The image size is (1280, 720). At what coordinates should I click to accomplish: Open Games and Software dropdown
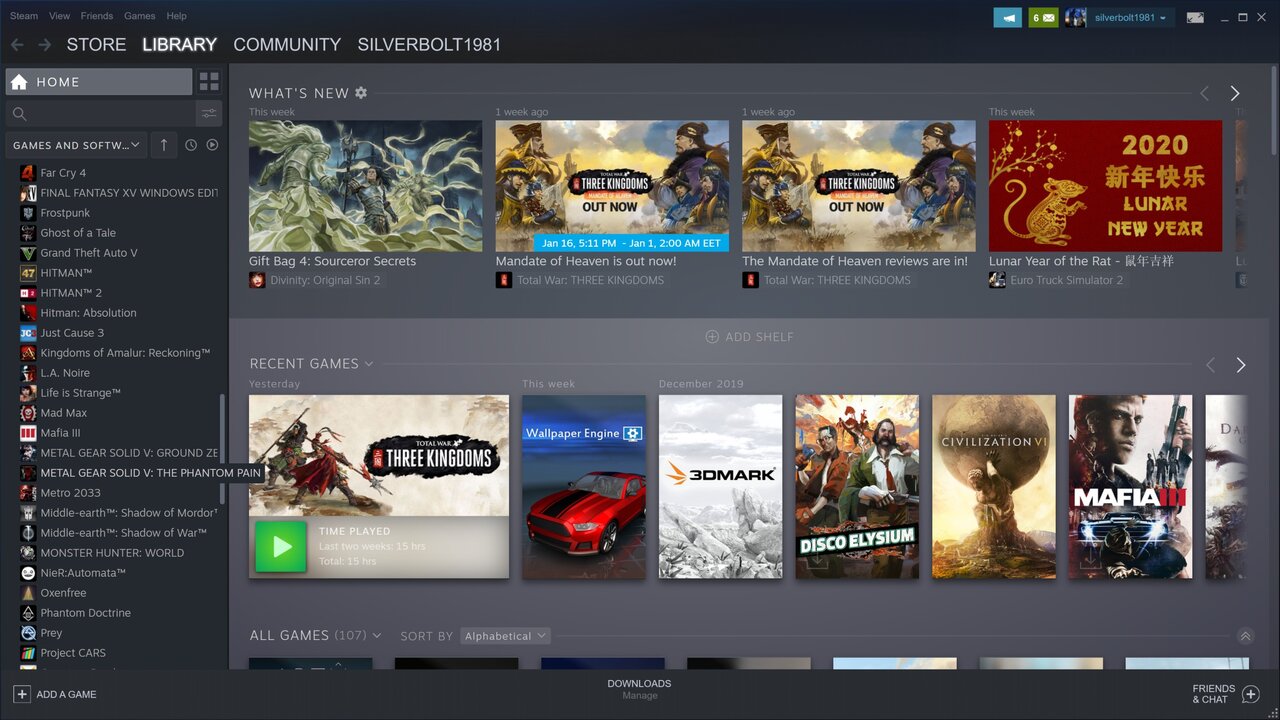tap(76, 145)
